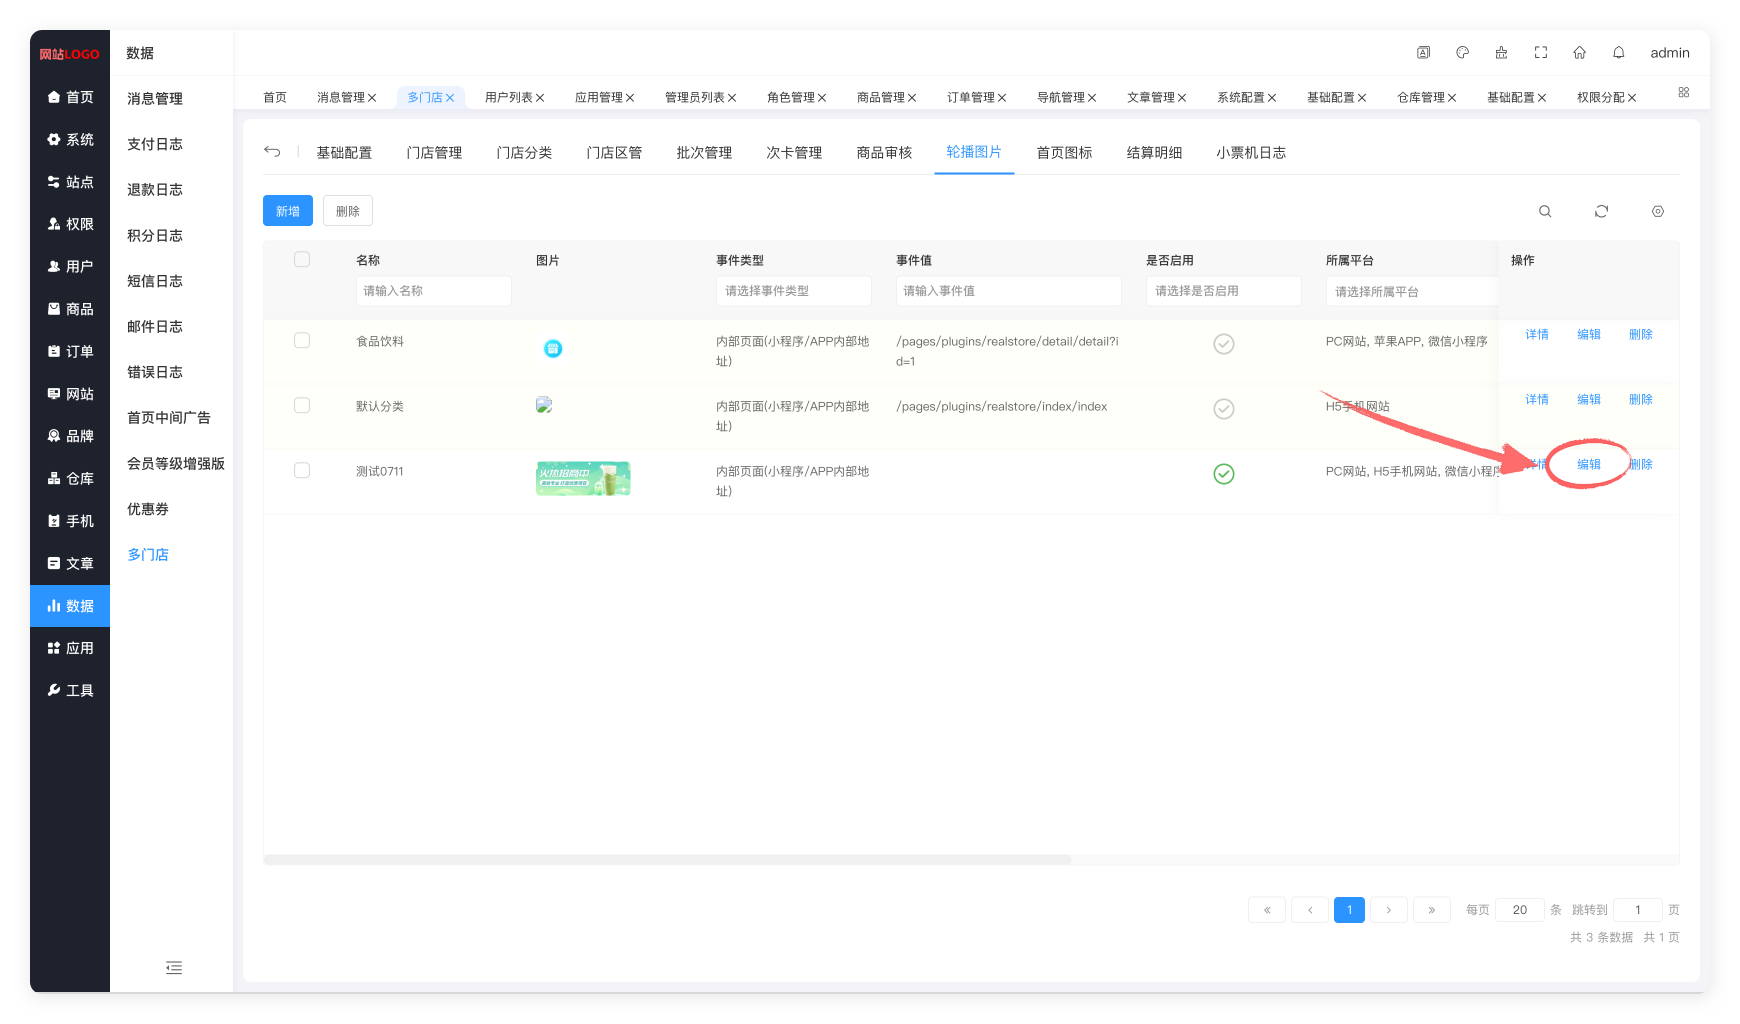This screenshot has width=1740, height=1024.
Task: Toggle fullscreen mode icon in header
Action: (1540, 53)
